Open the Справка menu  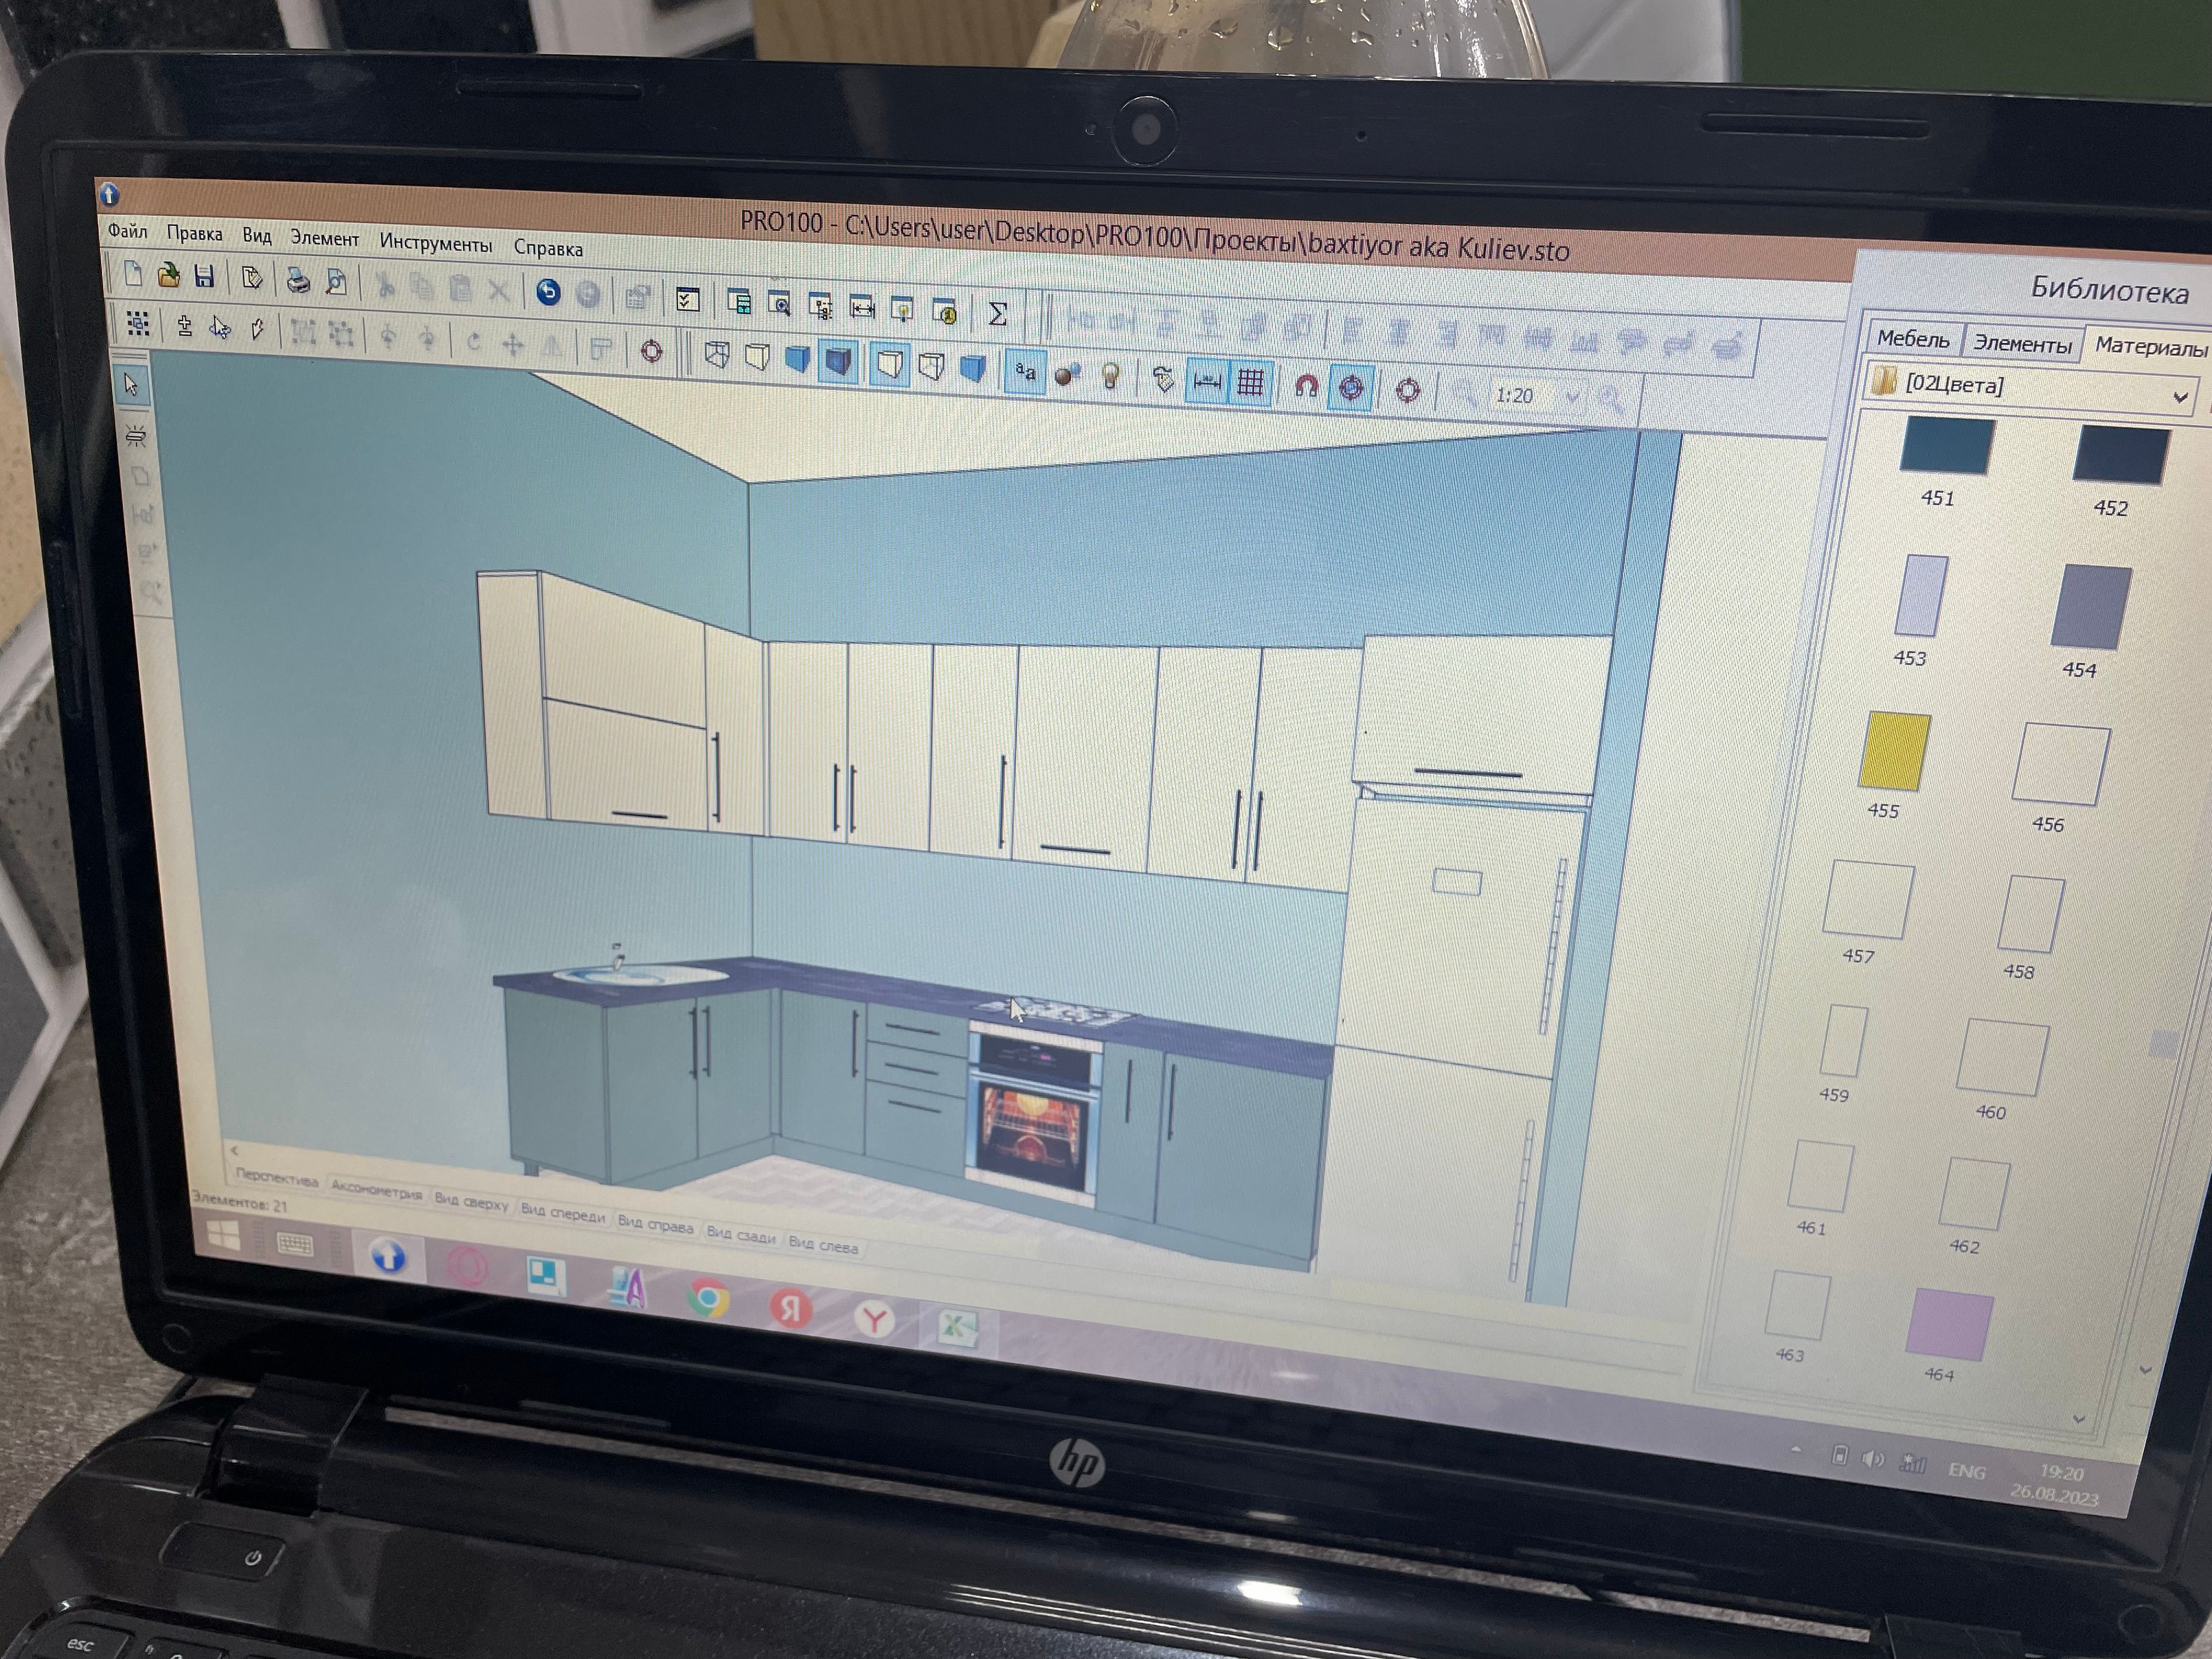click(x=548, y=248)
